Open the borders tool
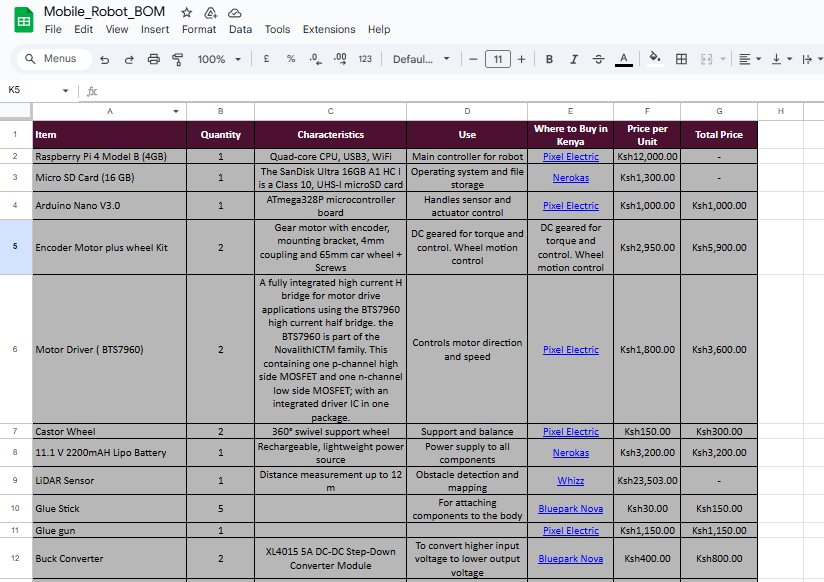 point(681,59)
